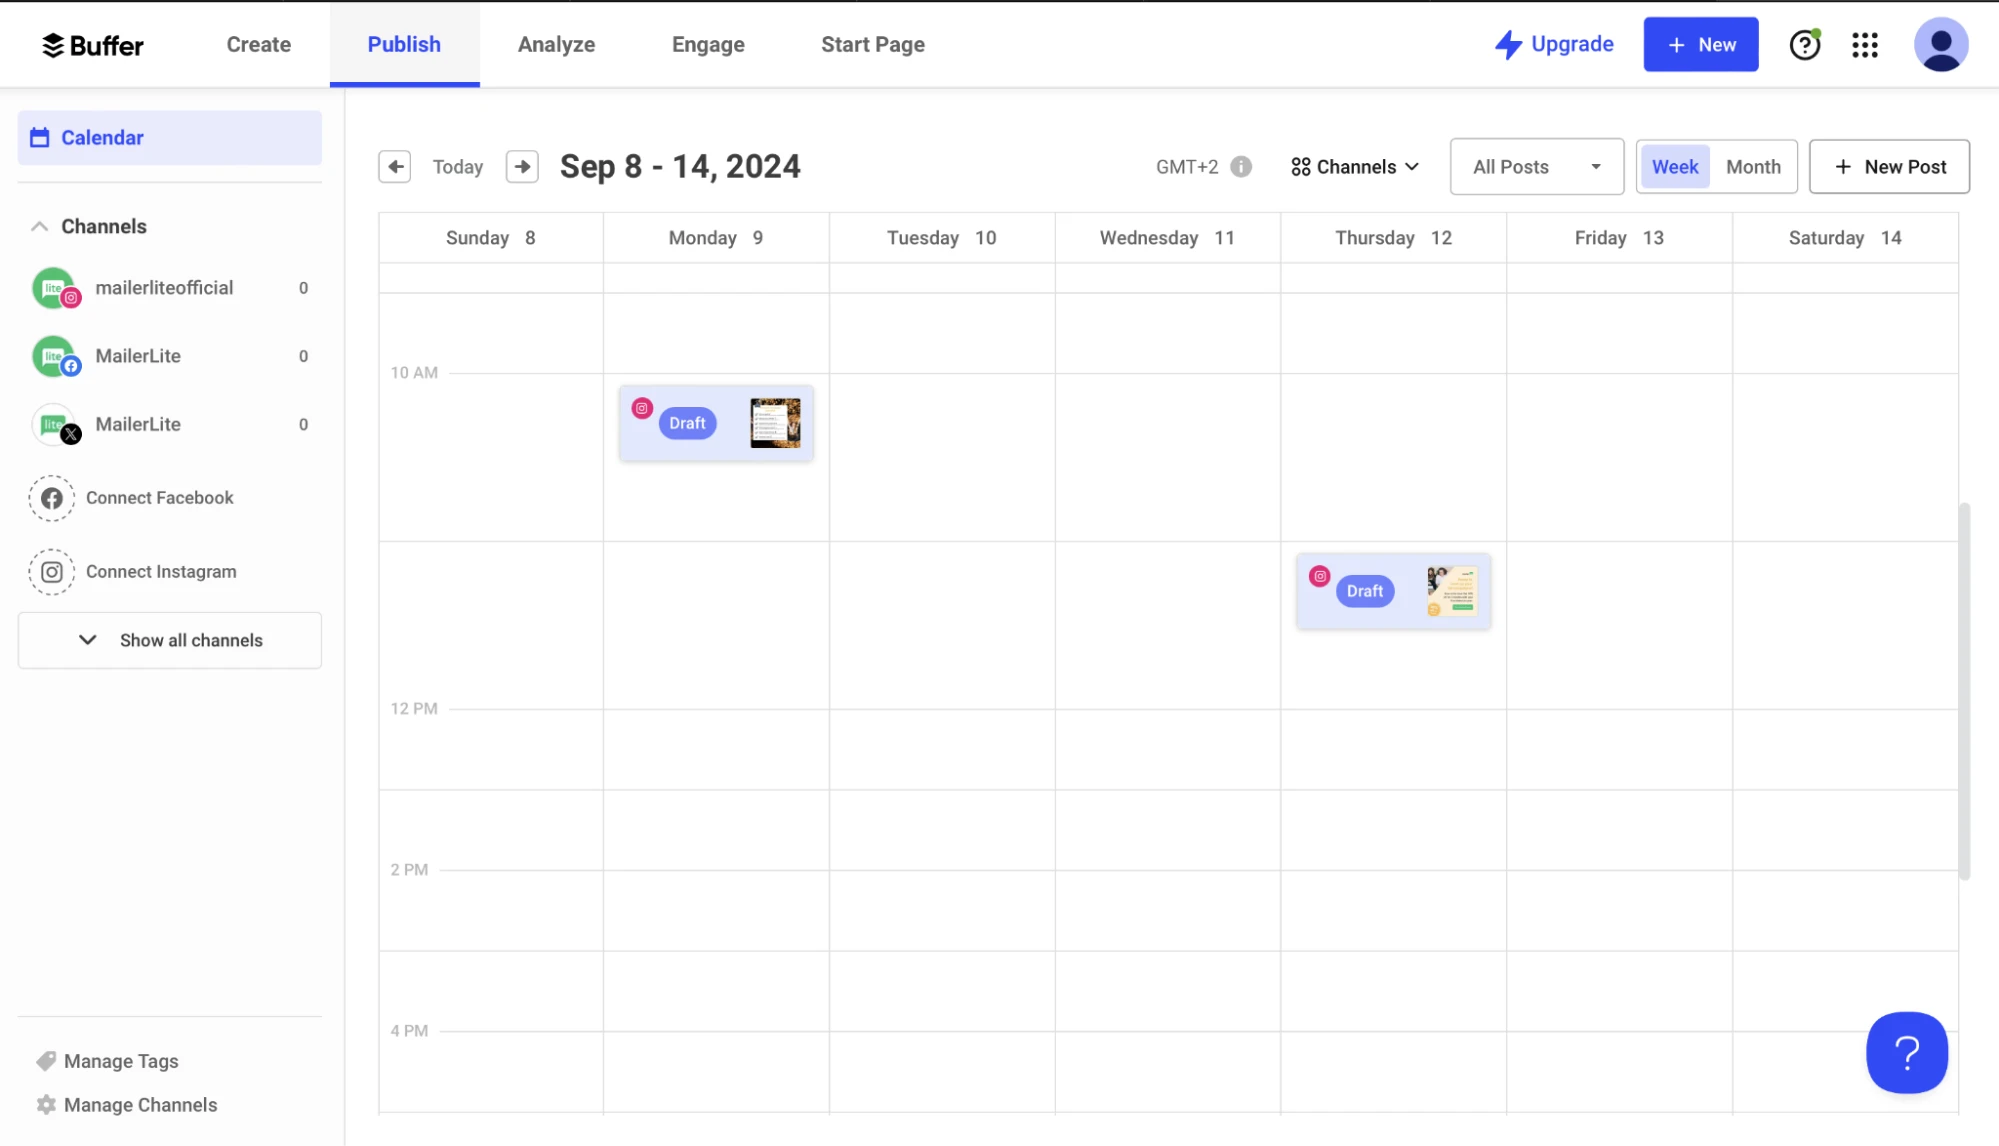Click the Thursday Draft post thumbnail
Screen dimensions: 1999x1146
(x=1451, y=589)
